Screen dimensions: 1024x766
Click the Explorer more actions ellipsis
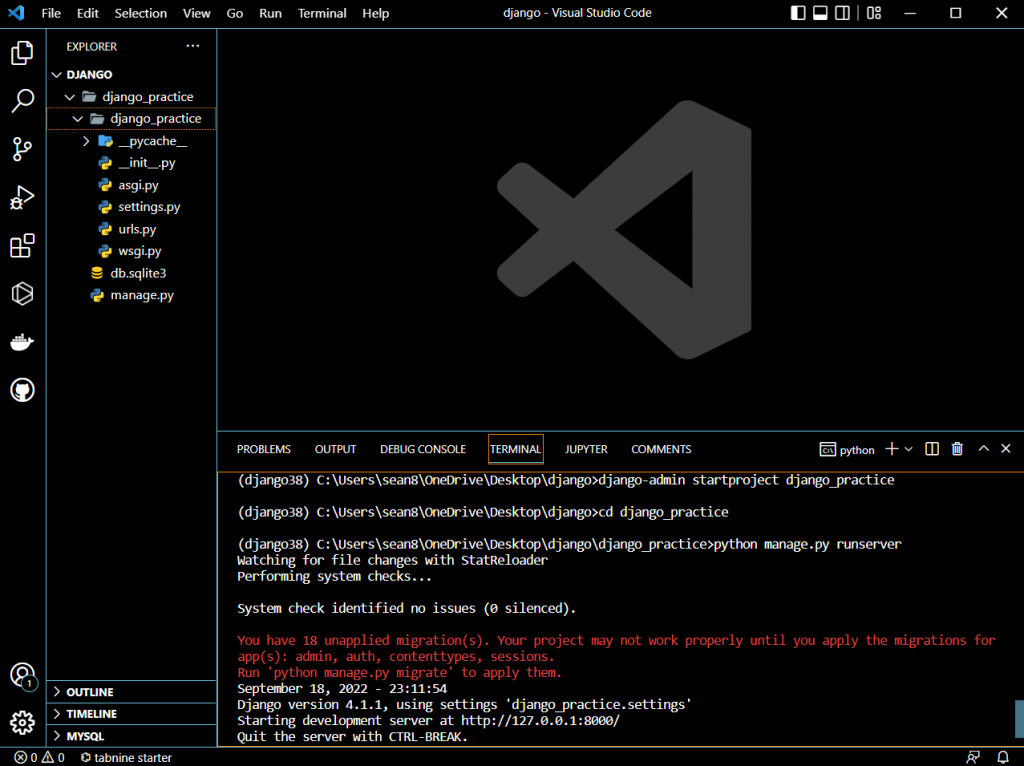point(193,46)
